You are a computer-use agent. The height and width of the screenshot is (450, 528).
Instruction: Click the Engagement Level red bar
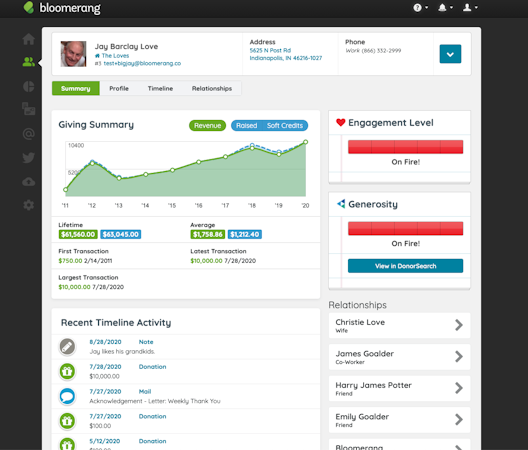(x=405, y=147)
